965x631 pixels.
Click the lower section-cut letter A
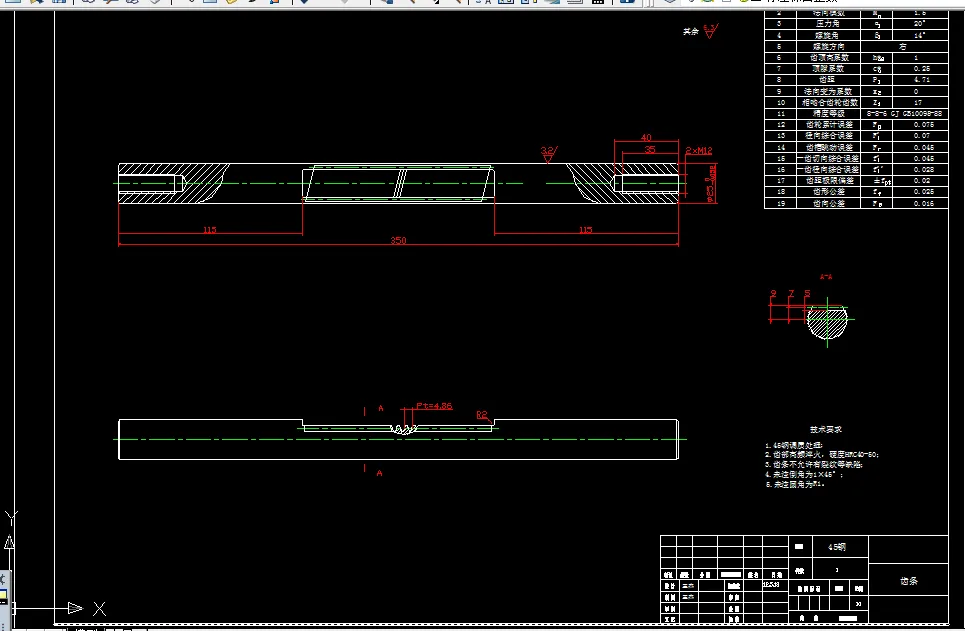(x=379, y=473)
